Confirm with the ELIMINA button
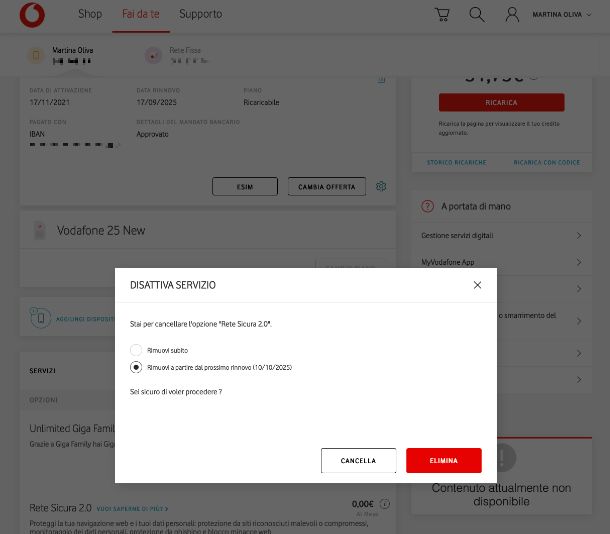The width and height of the screenshot is (610, 534). 443,460
